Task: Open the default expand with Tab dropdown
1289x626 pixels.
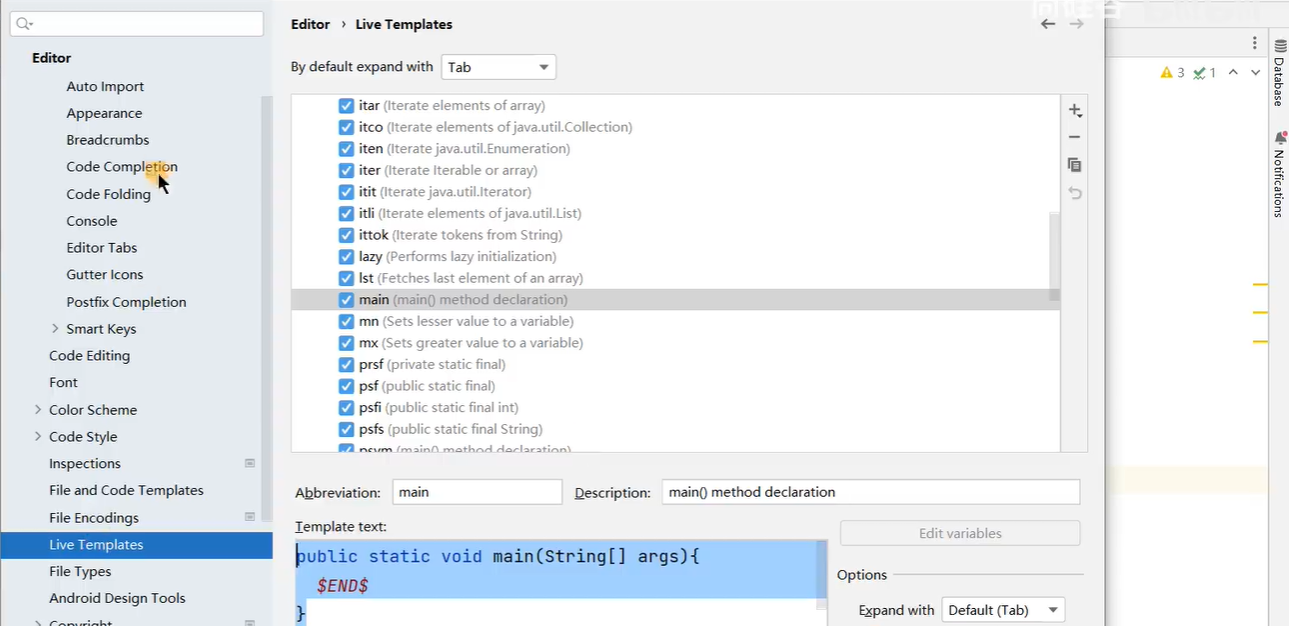Action: (498, 67)
